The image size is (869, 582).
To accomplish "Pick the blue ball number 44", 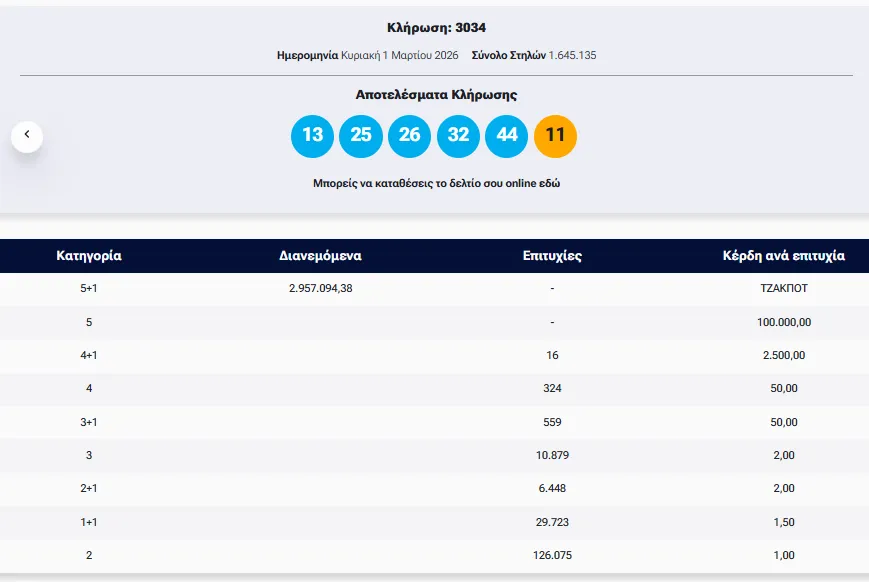I will [507, 136].
